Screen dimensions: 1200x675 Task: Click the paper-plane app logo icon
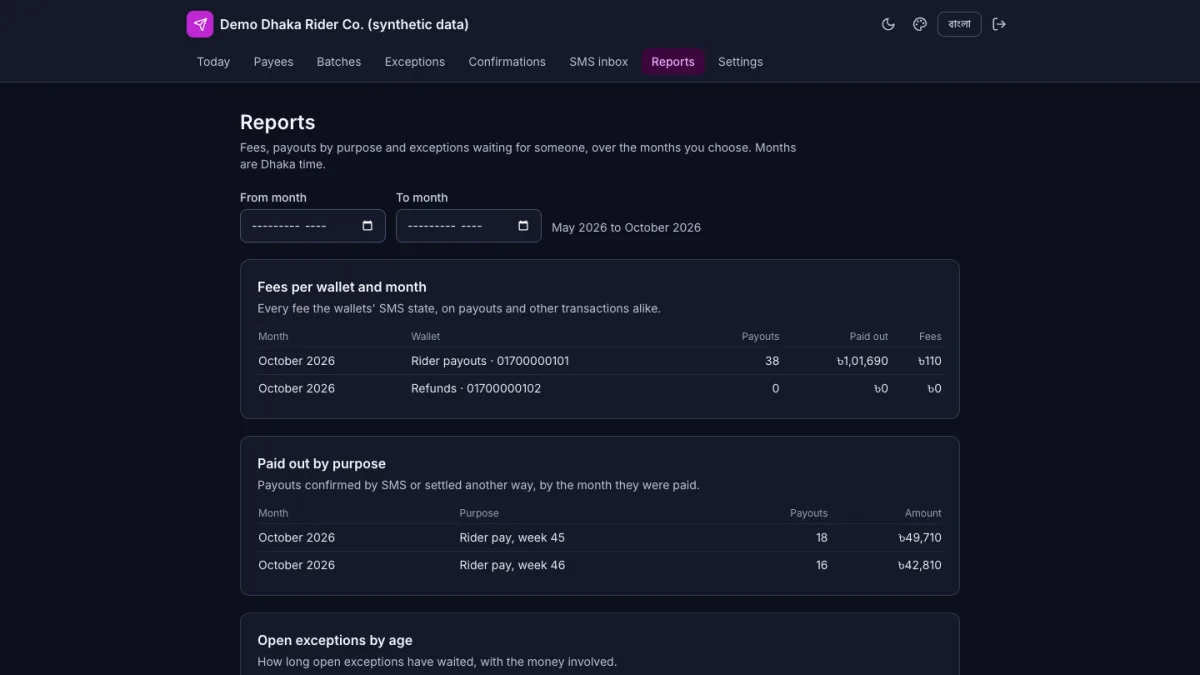[200, 24]
